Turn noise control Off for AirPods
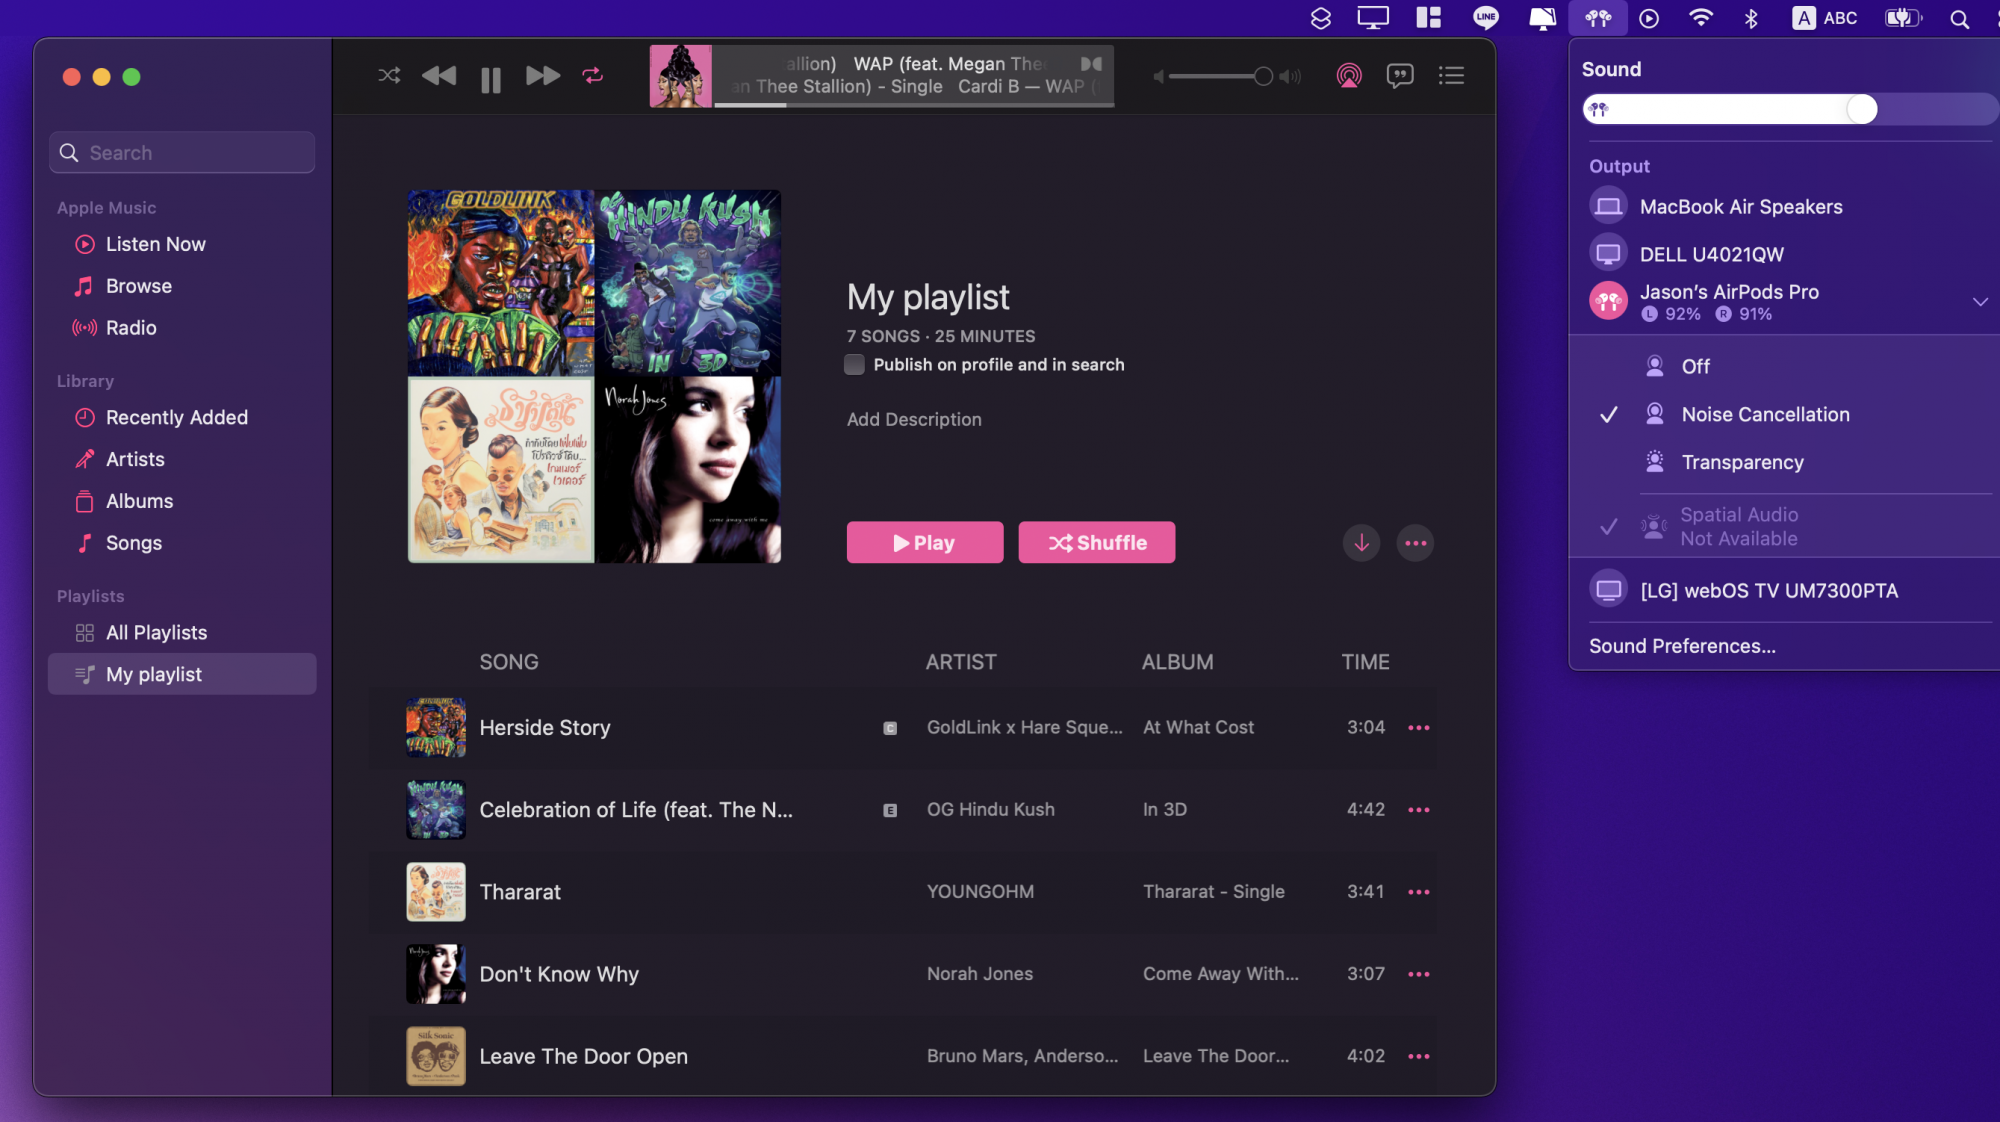2000x1122 pixels. 1695,367
